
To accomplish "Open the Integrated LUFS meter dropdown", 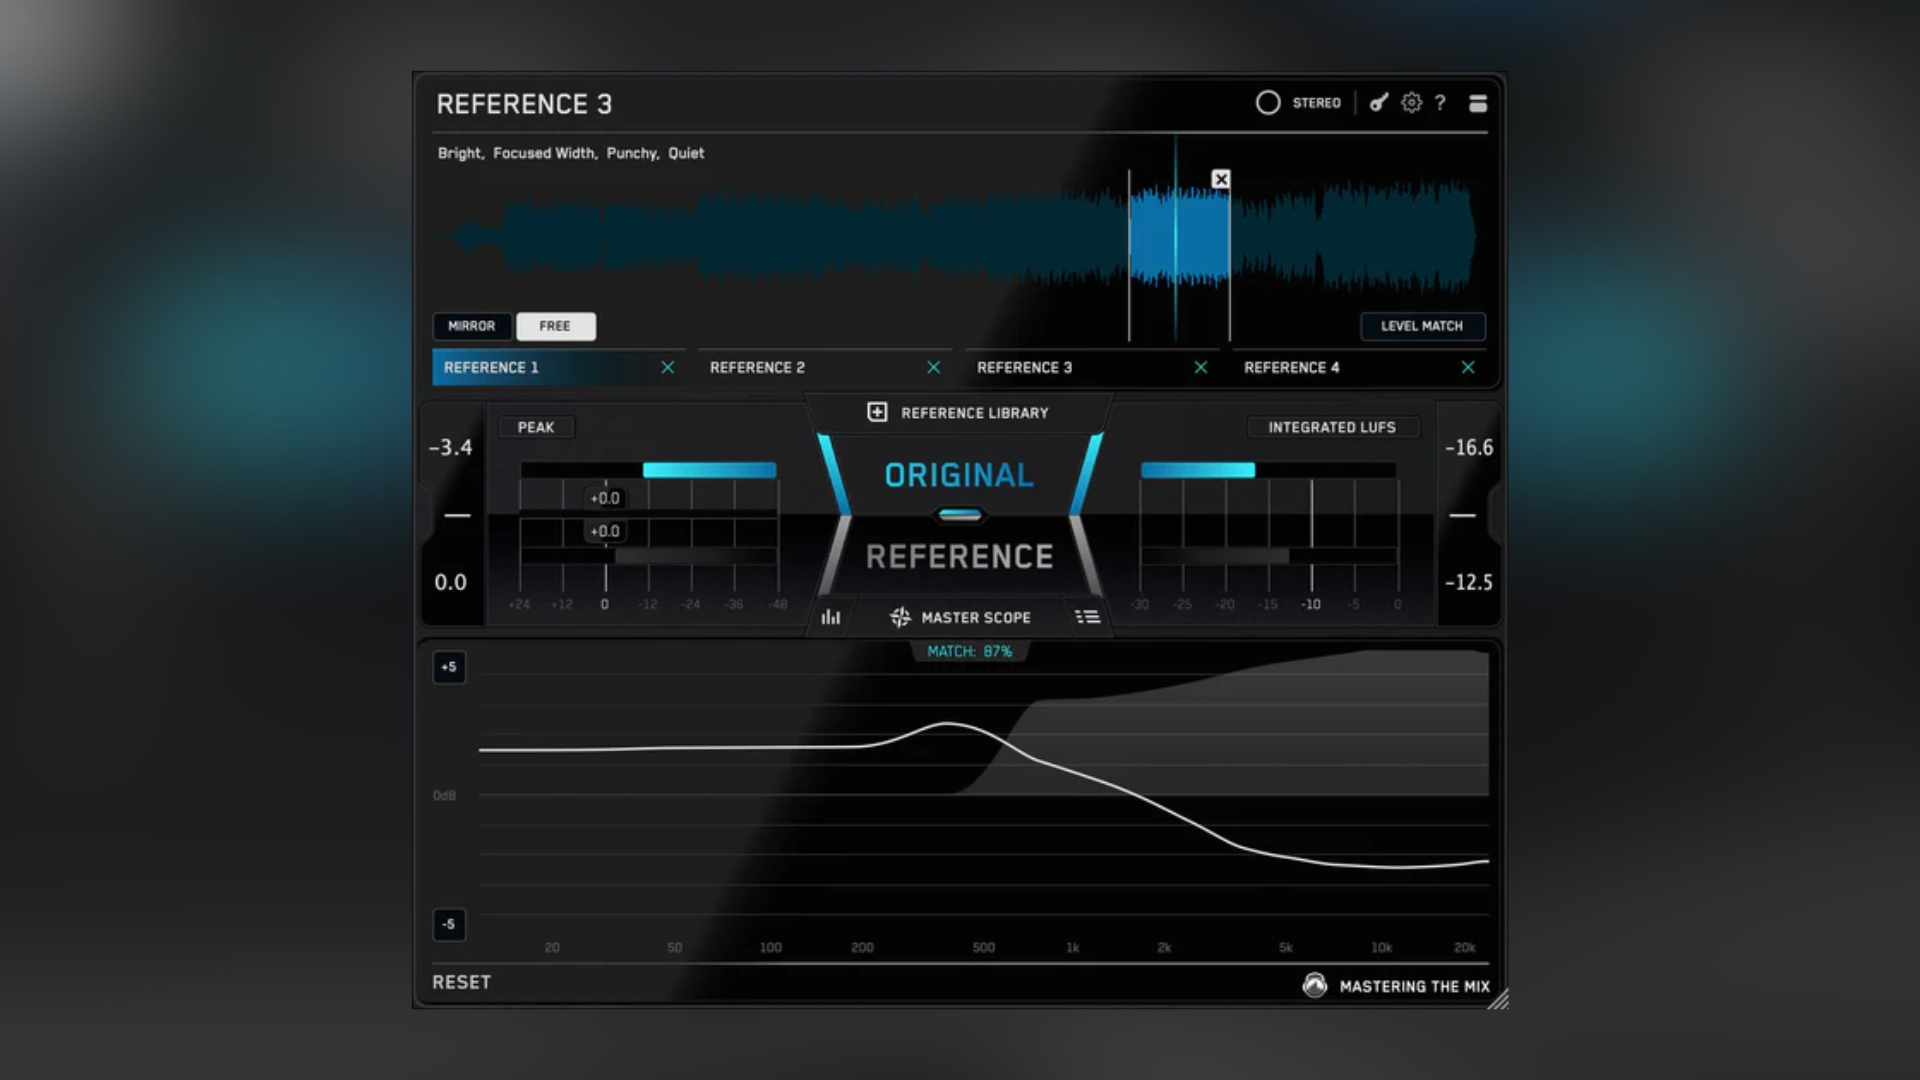I will point(1332,427).
